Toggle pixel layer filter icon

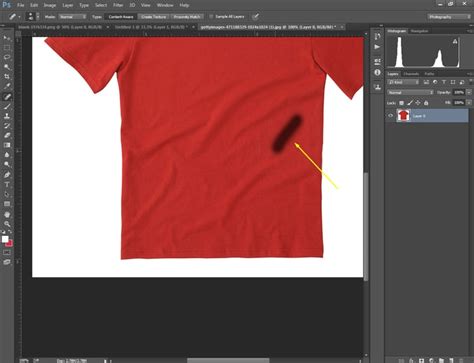pyautogui.click(x=426, y=82)
